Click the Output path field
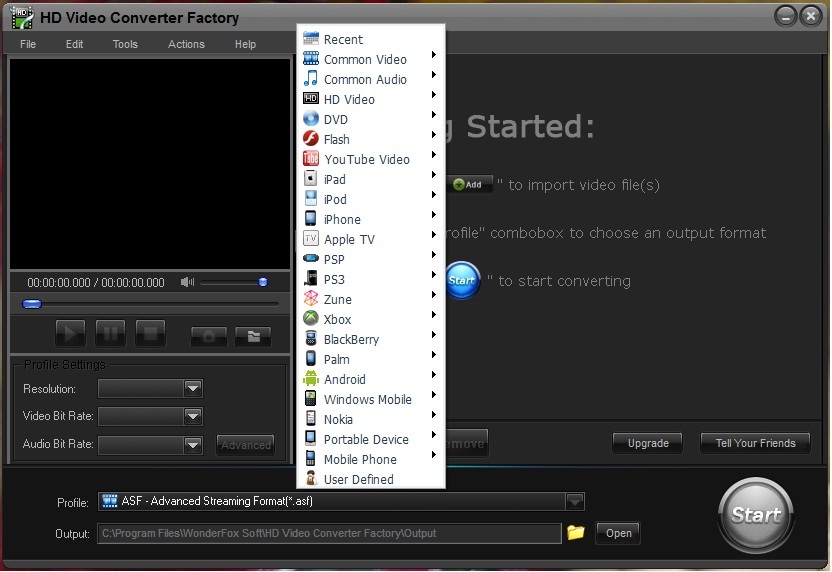The width and height of the screenshot is (832, 572). click(x=329, y=533)
